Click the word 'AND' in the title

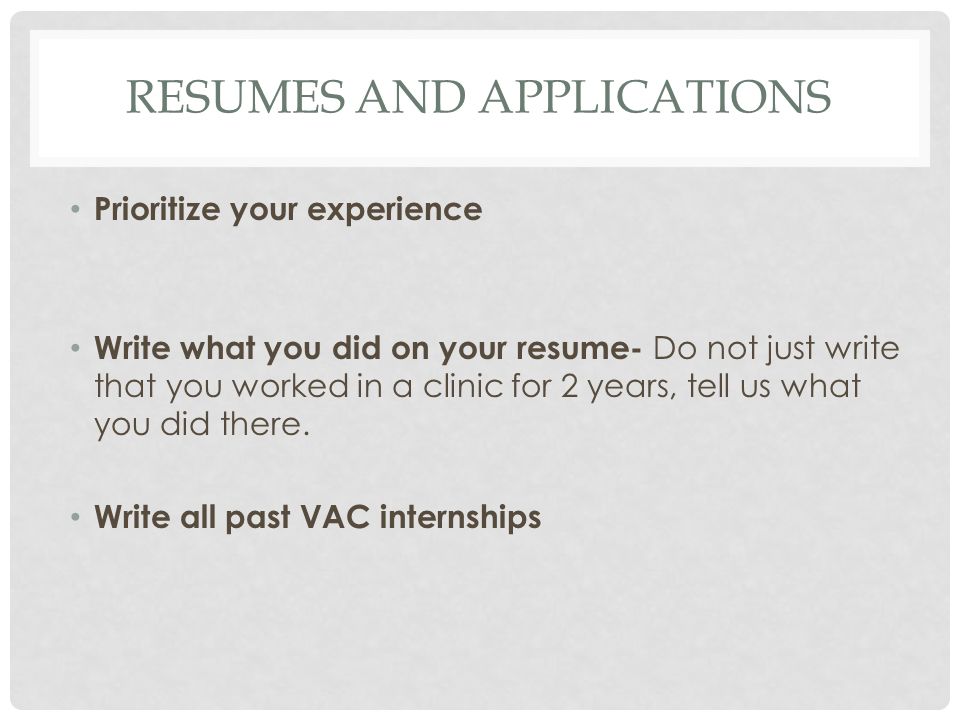(x=413, y=97)
